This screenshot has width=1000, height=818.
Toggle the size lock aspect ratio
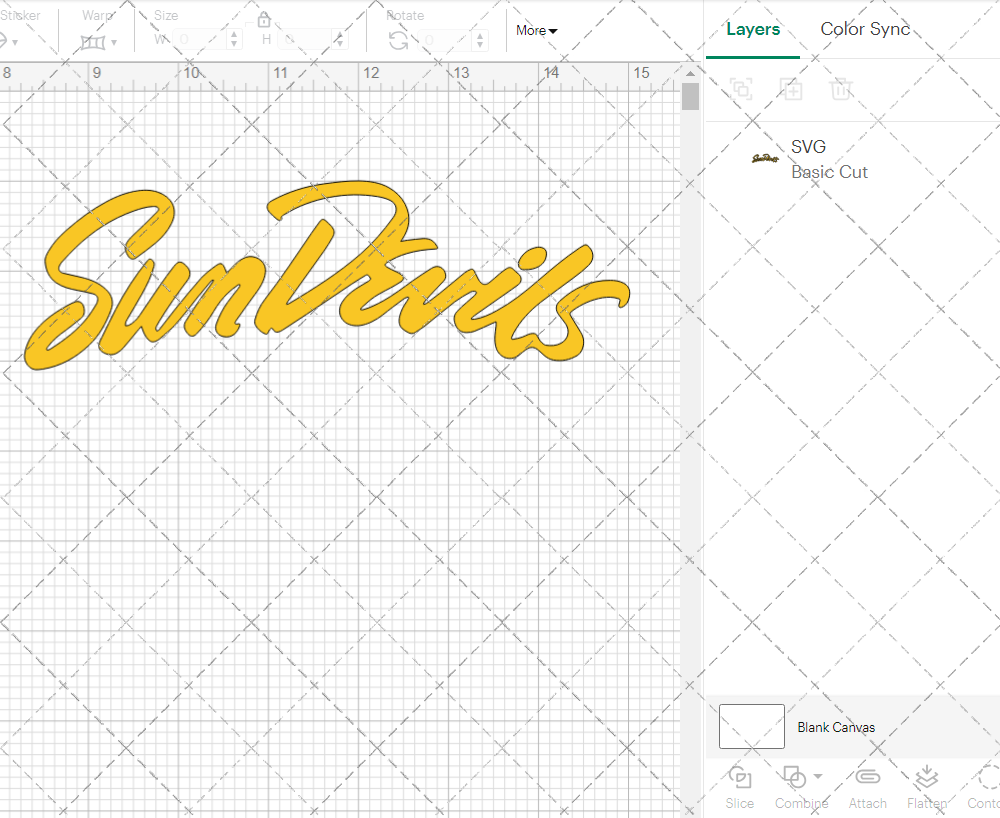[x=263, y=19]
